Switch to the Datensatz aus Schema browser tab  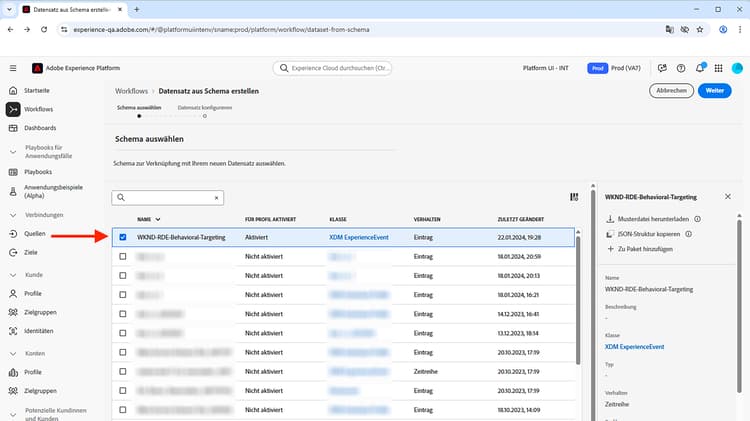point(72,9)
